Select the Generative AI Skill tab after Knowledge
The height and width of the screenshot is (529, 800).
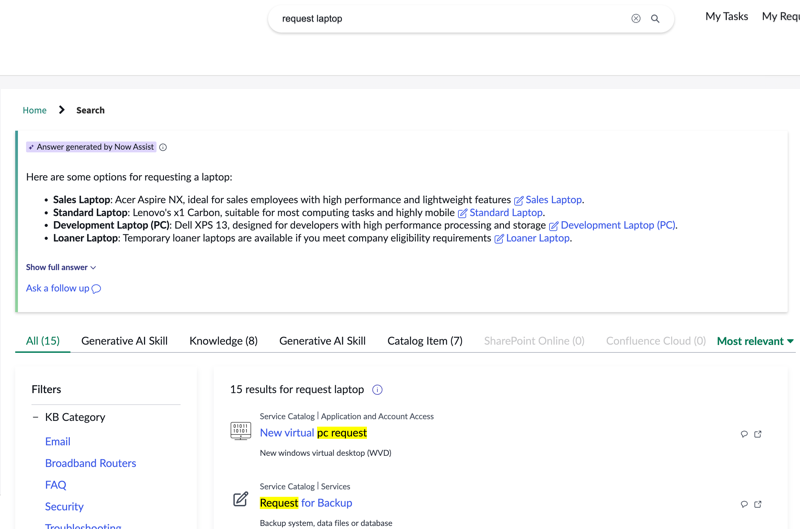322,341
